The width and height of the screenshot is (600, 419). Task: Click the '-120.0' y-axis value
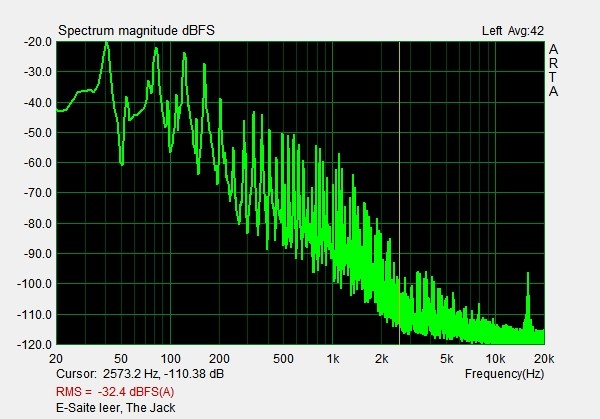coord(34,345)
